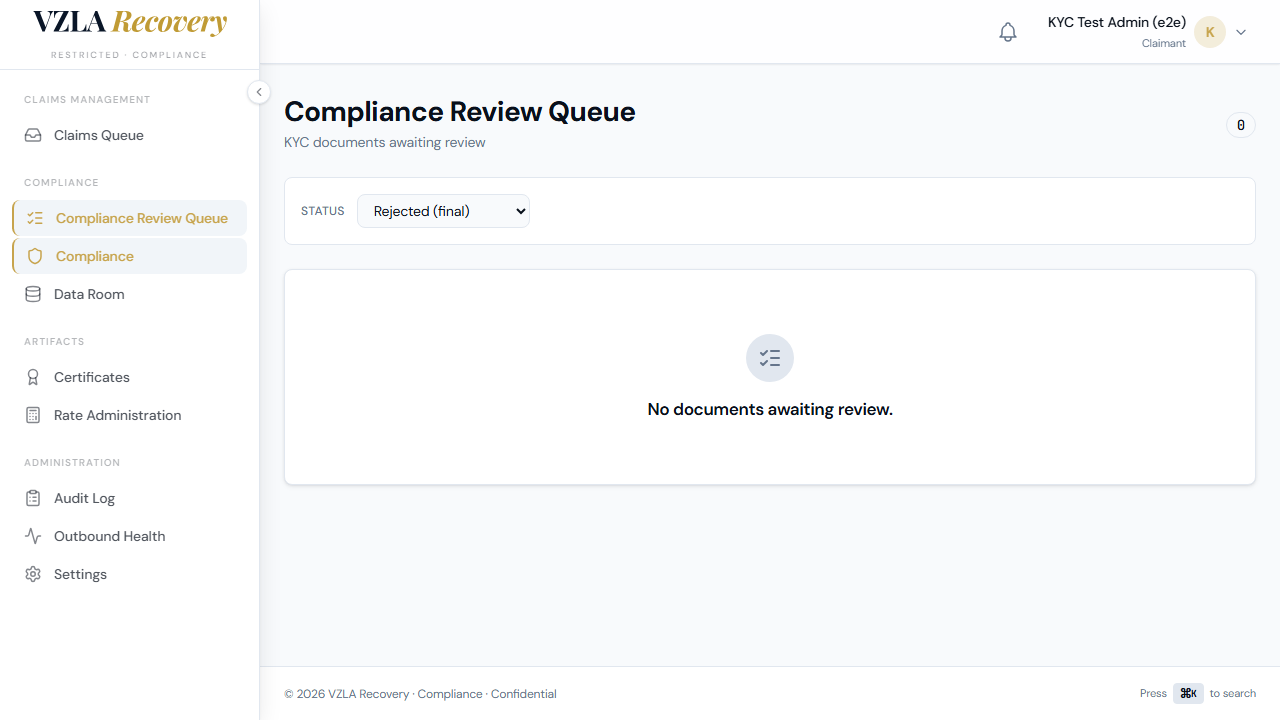This screenshot has height=720, width=1280.
Task: Click the Certificates ribbon icon
Action: click(x=33, y=377)
